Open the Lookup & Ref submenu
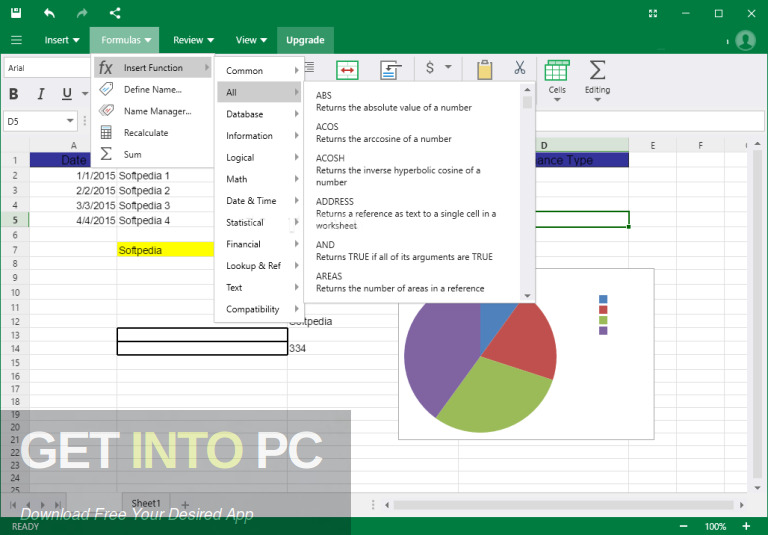 pyautogui.click(x=259, y=266)
